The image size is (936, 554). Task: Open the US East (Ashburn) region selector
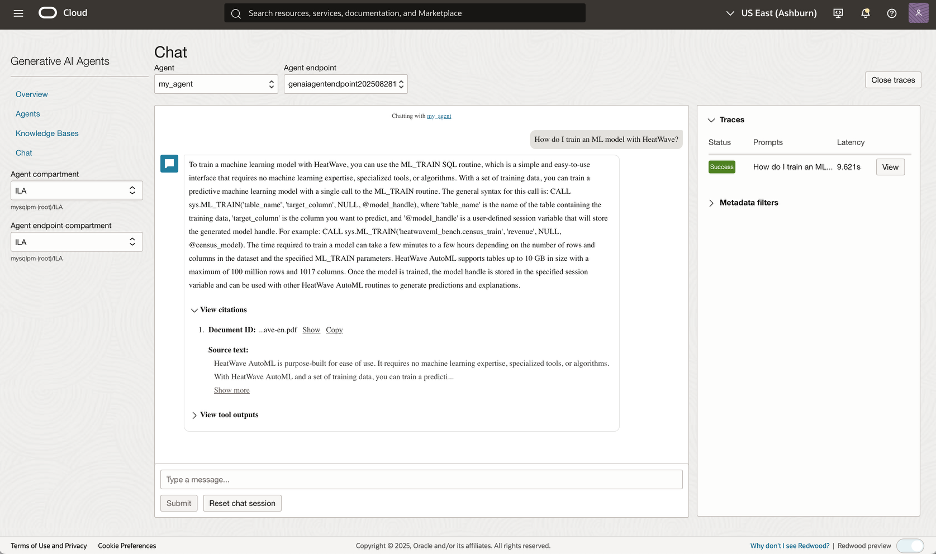771,13
